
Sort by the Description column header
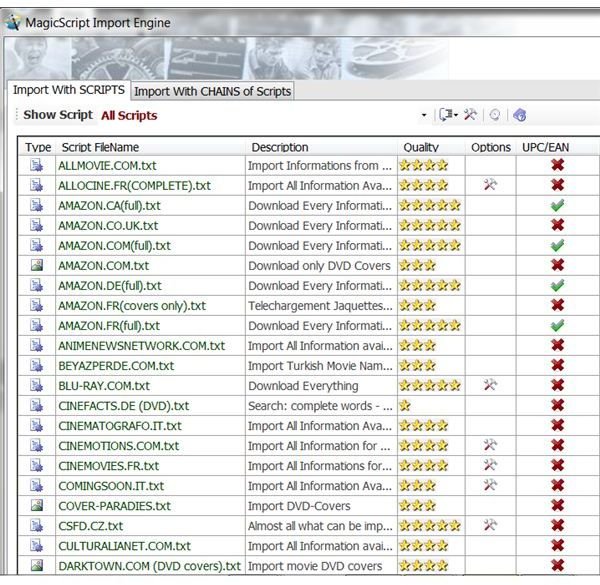[x=280, y=147]
